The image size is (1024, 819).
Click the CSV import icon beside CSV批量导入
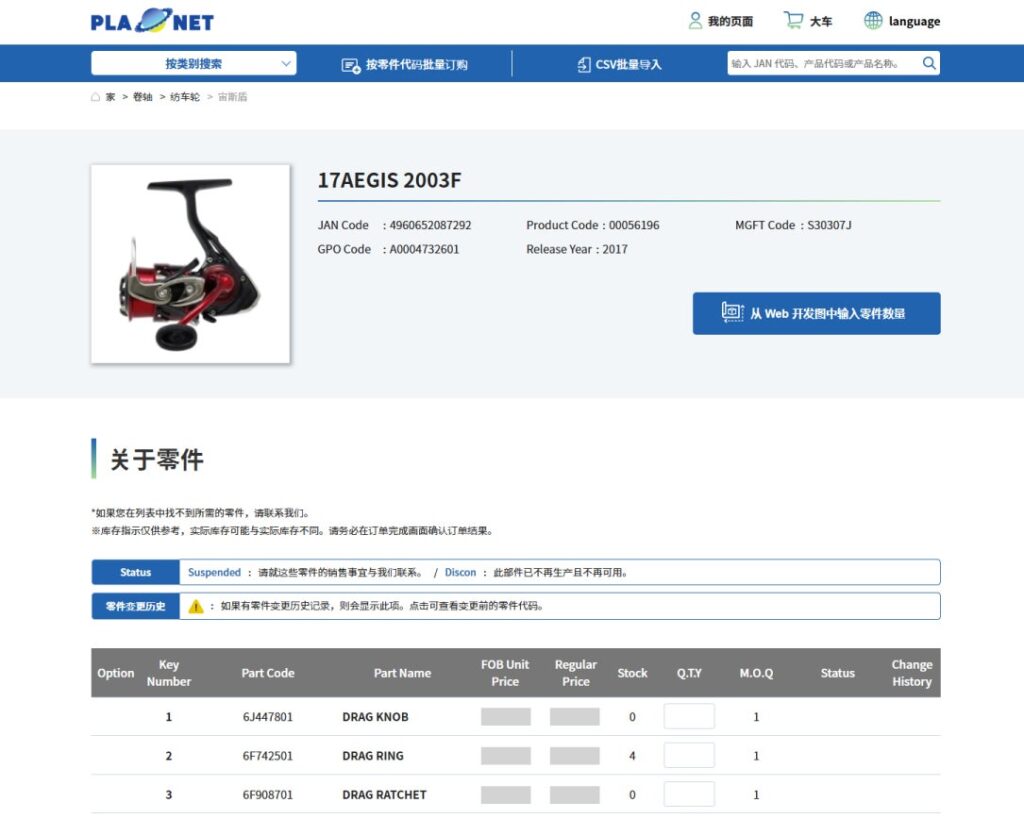click(583, 63)
